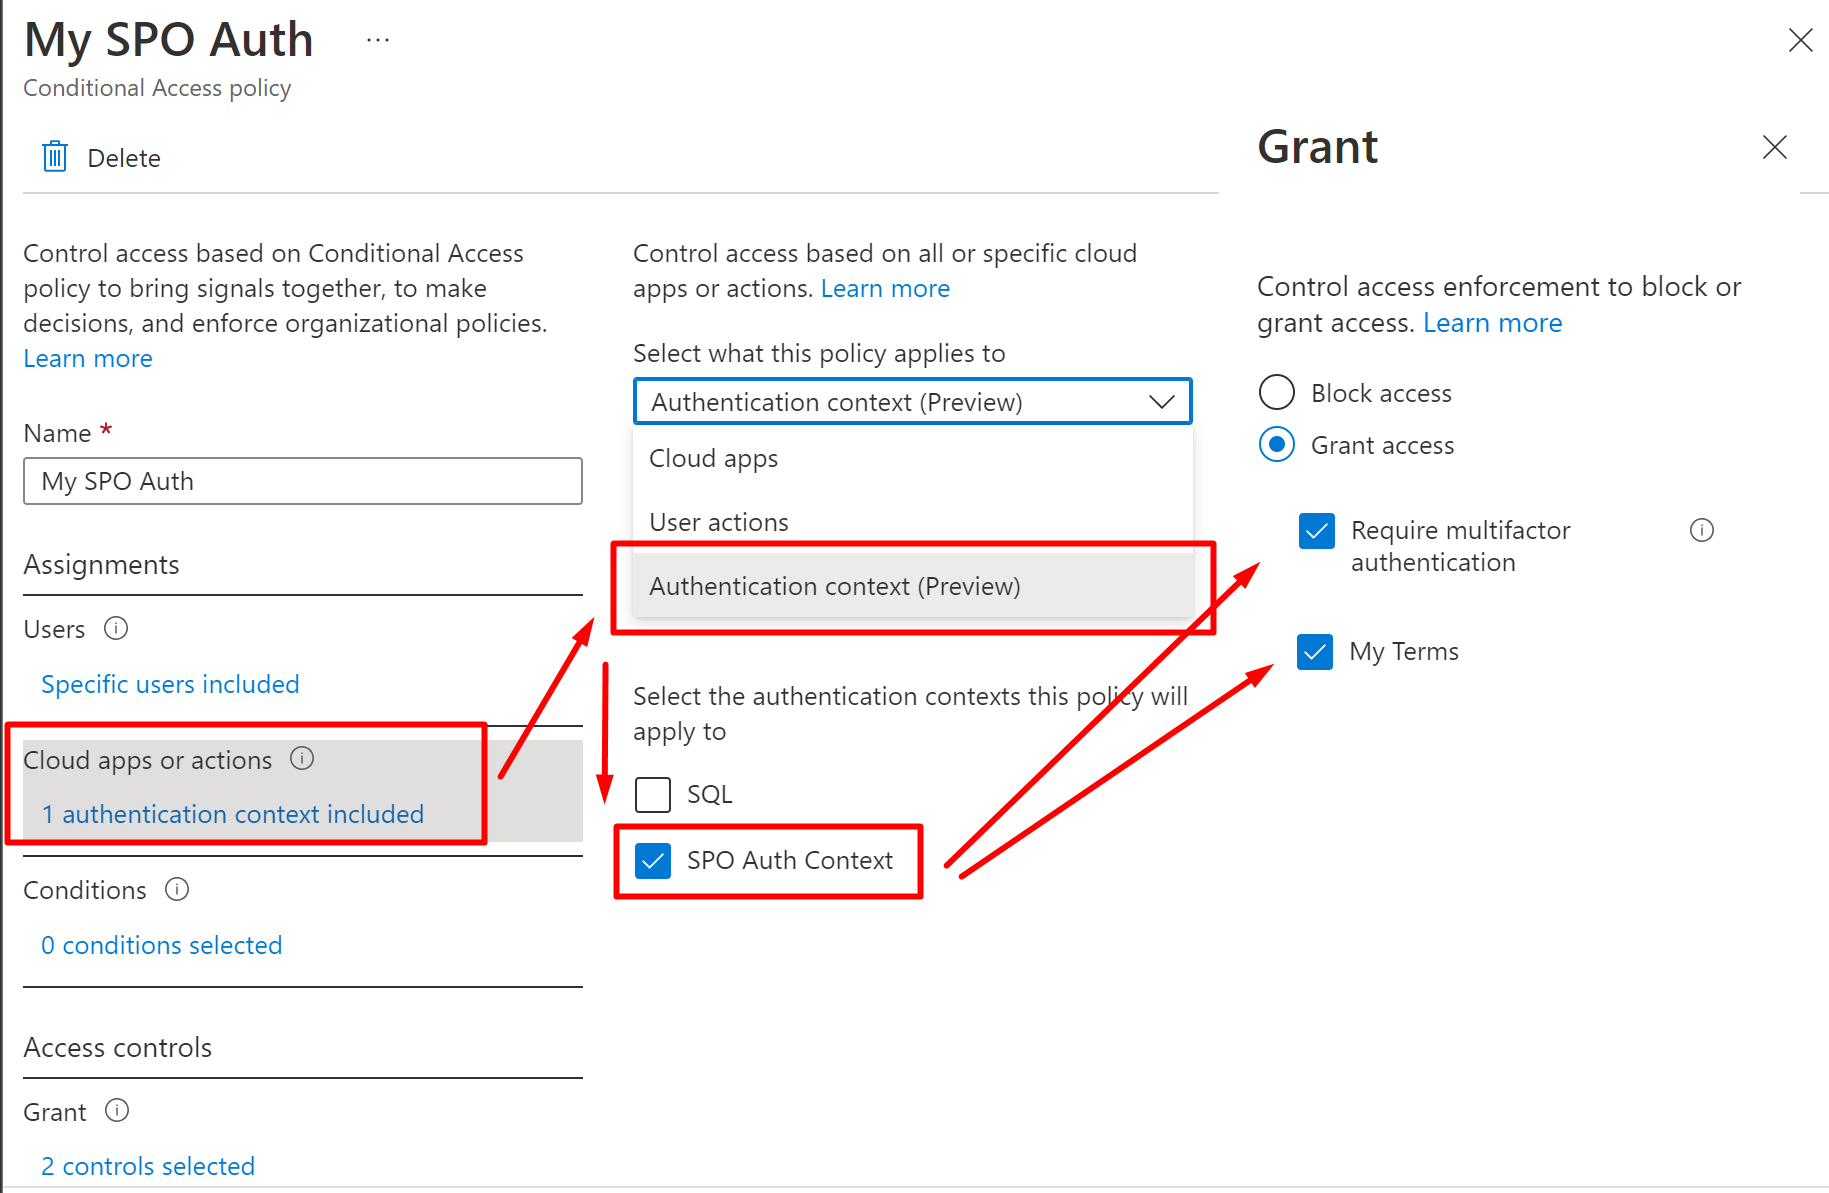Click info icon next to Cloud apps or actions
Image resolution: width=1829 pixels, height=1193 pixels.
click(x=302, y=758)
